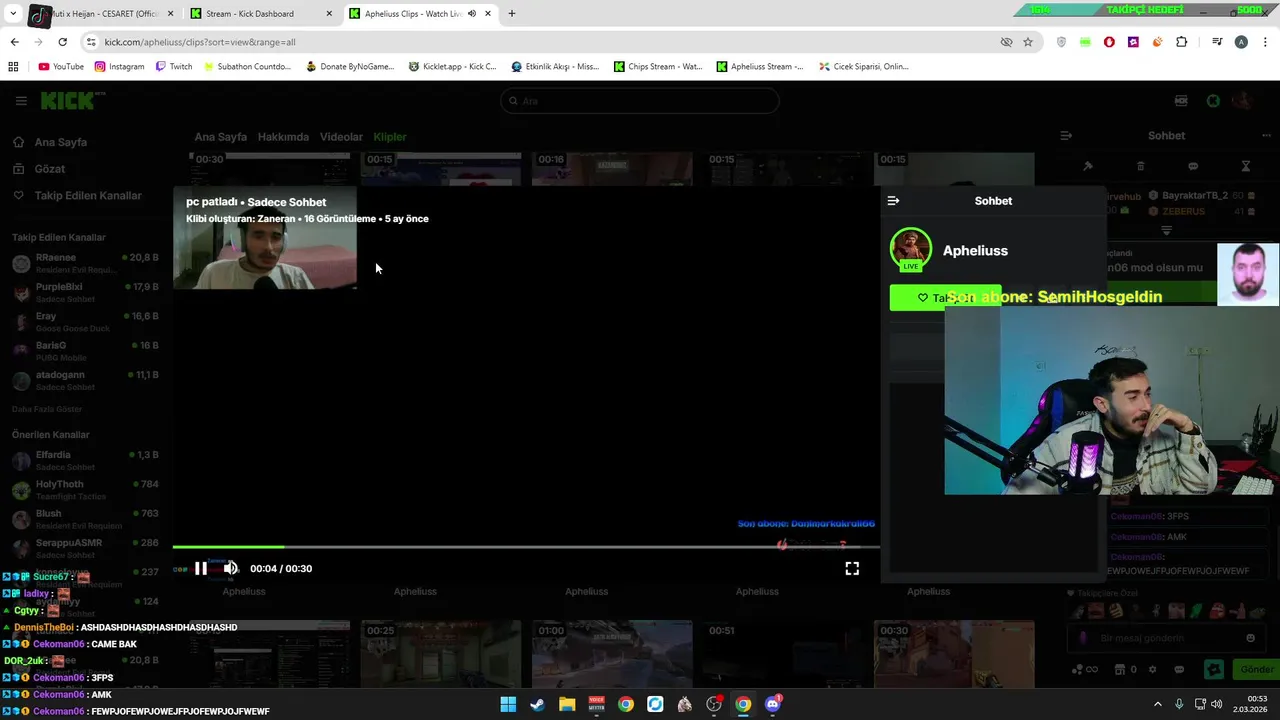Open the 00:25 clip thumbnail in bottom row

pos(440,654)
